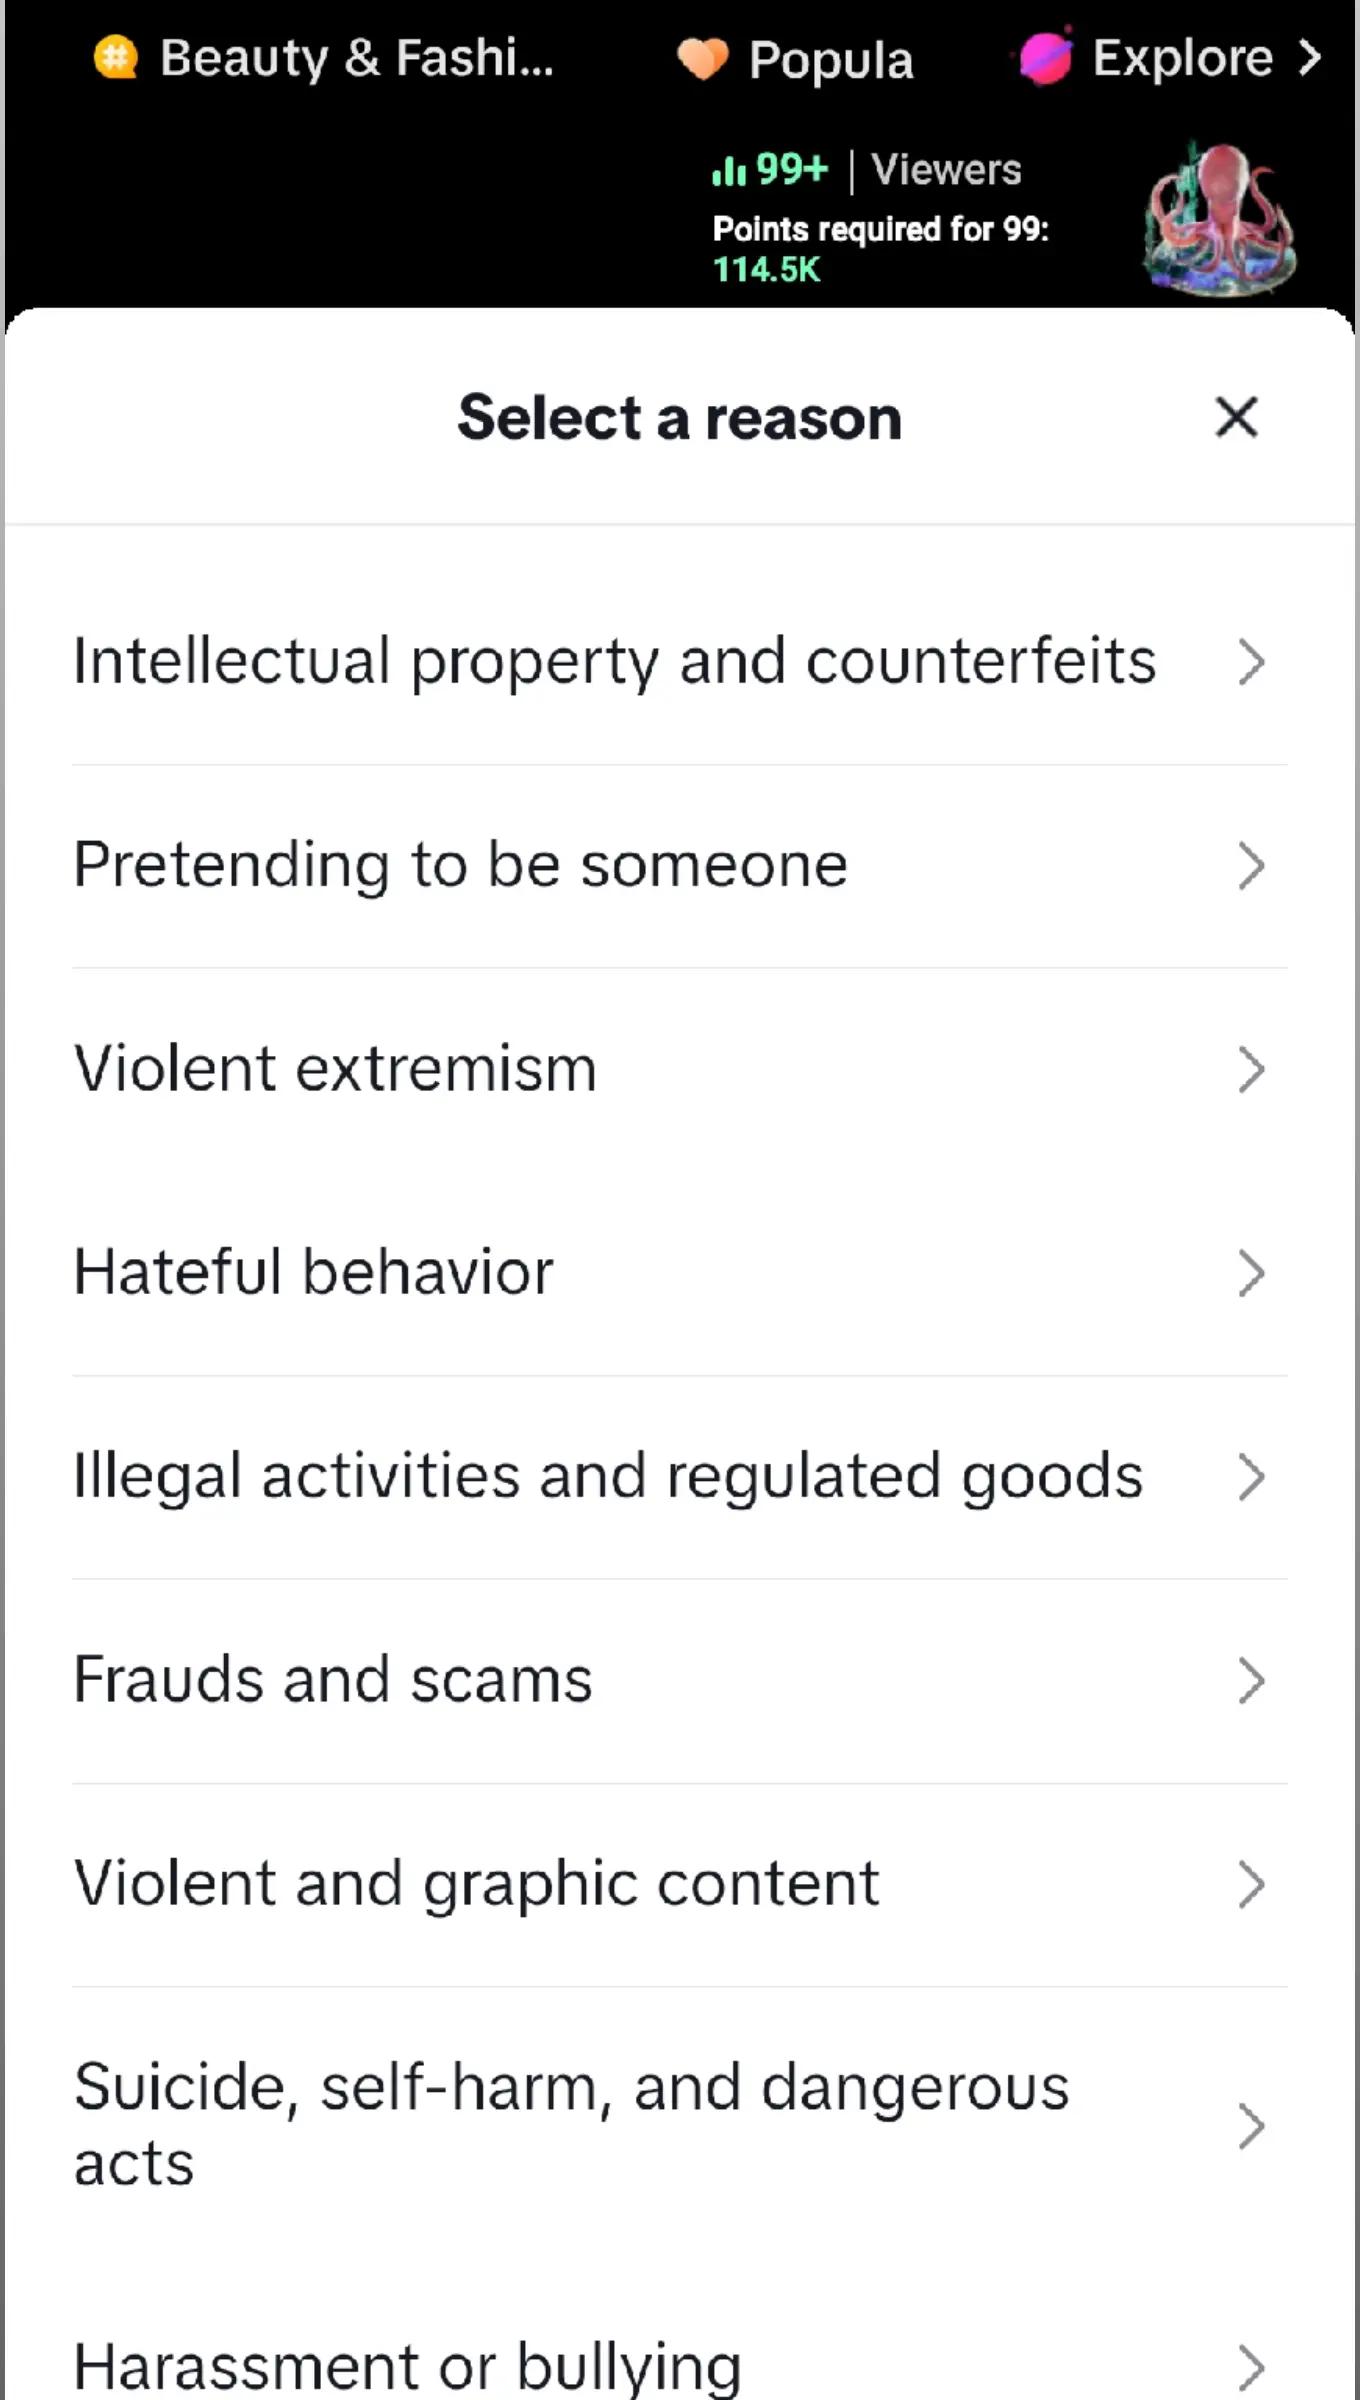Tap the yellow hashtag bubble icon
Image resolution: width=1360 pixels, height=2400 pixels.
click(x=116, y=57)
